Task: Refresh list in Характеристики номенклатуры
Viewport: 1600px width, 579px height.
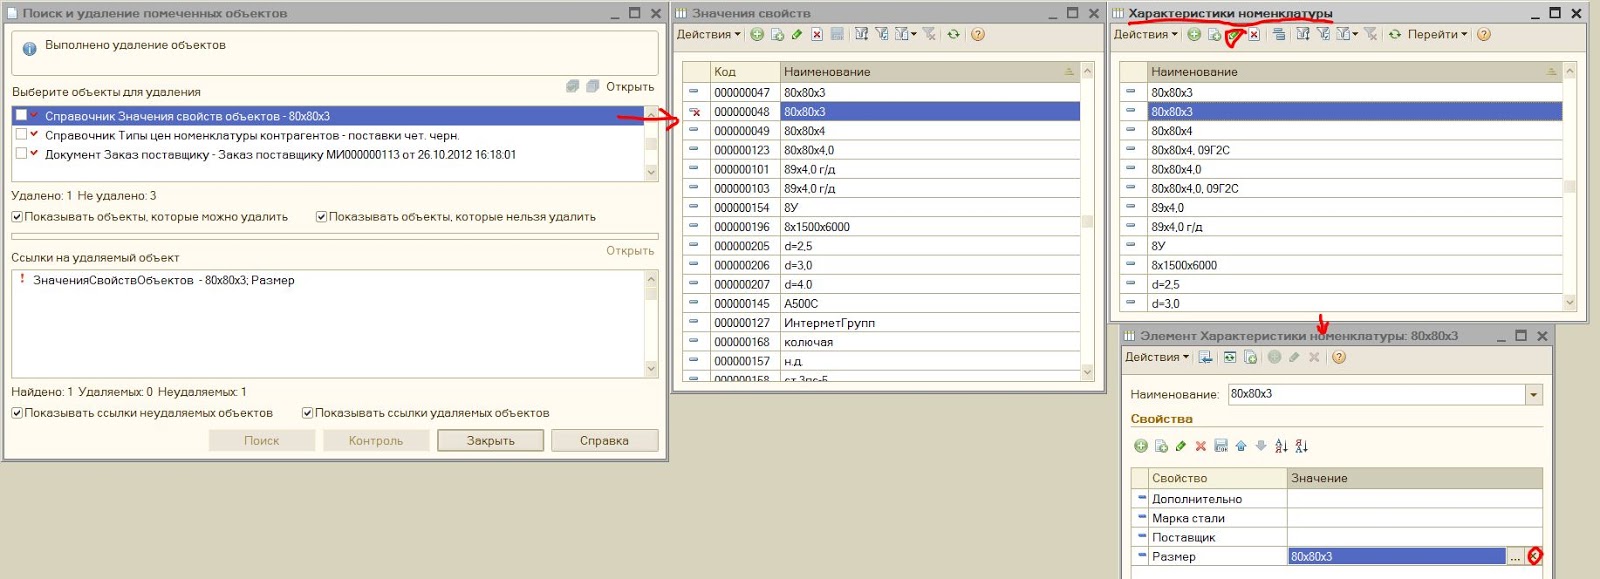Action: [x=1395, y=34]
